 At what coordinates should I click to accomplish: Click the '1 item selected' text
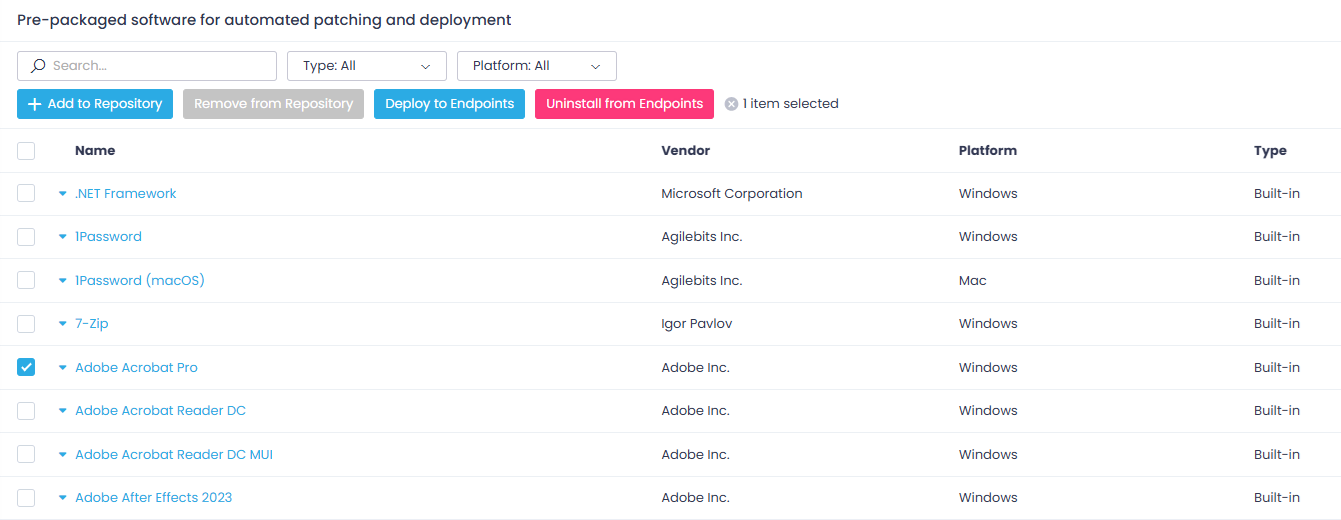(790, 104)
